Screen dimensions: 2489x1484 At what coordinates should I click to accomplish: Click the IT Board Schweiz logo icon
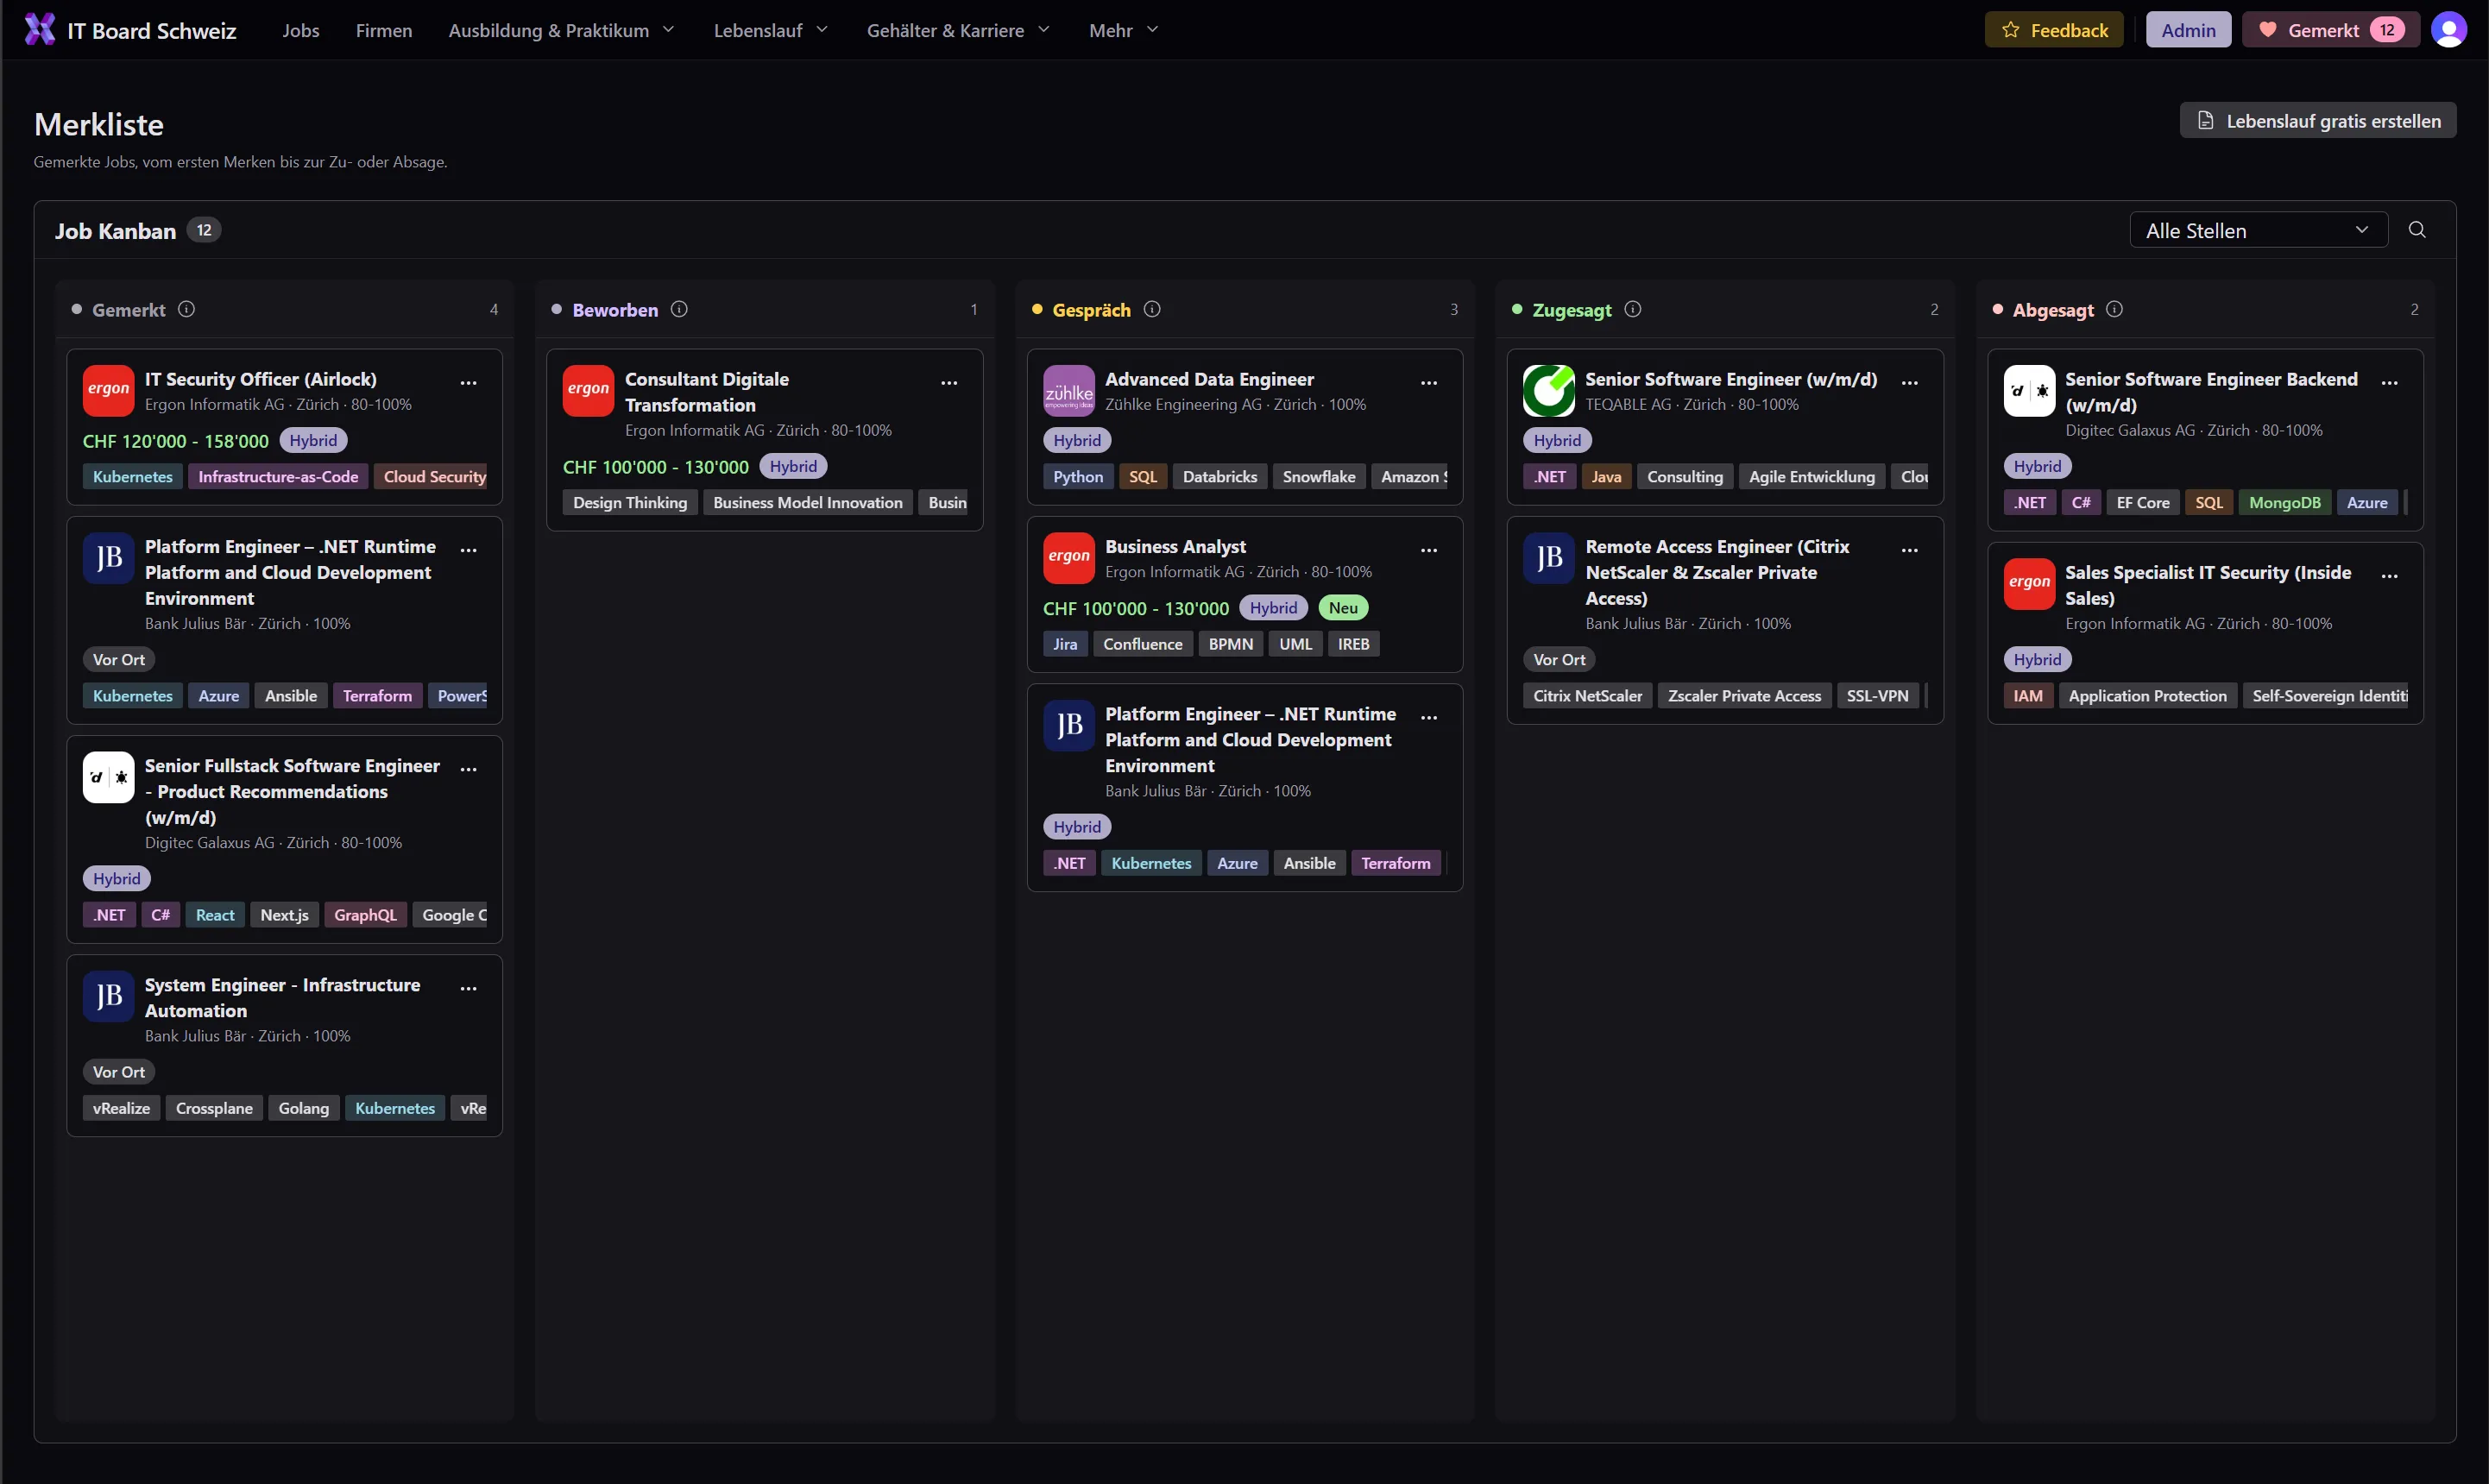pyautogui.click(x=40, y=30)
